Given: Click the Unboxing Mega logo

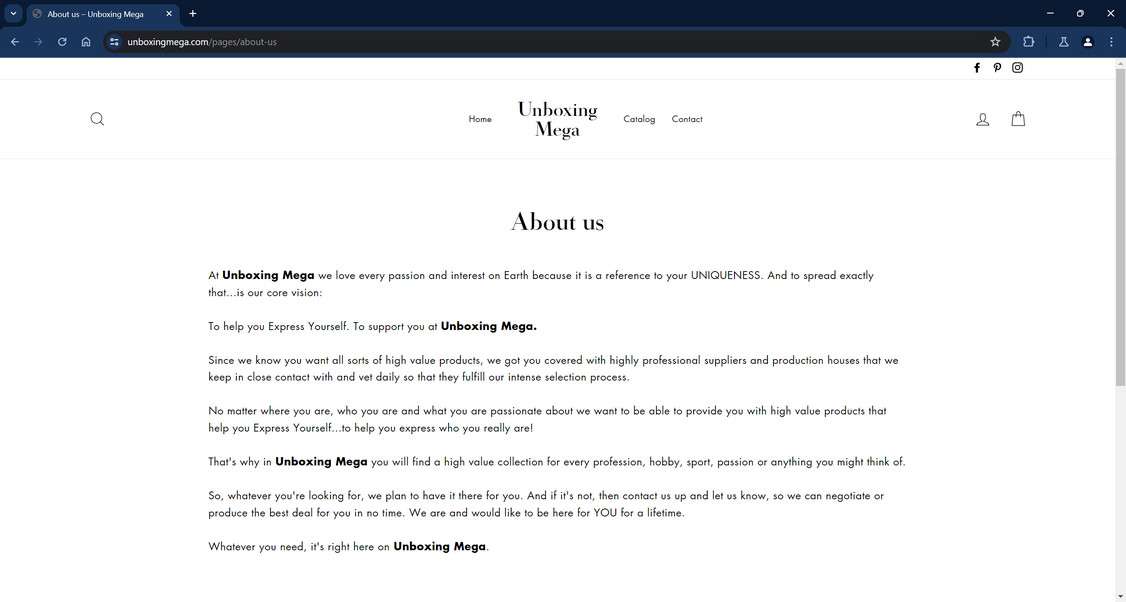Looking at the screenshot, I should (557, 117).
